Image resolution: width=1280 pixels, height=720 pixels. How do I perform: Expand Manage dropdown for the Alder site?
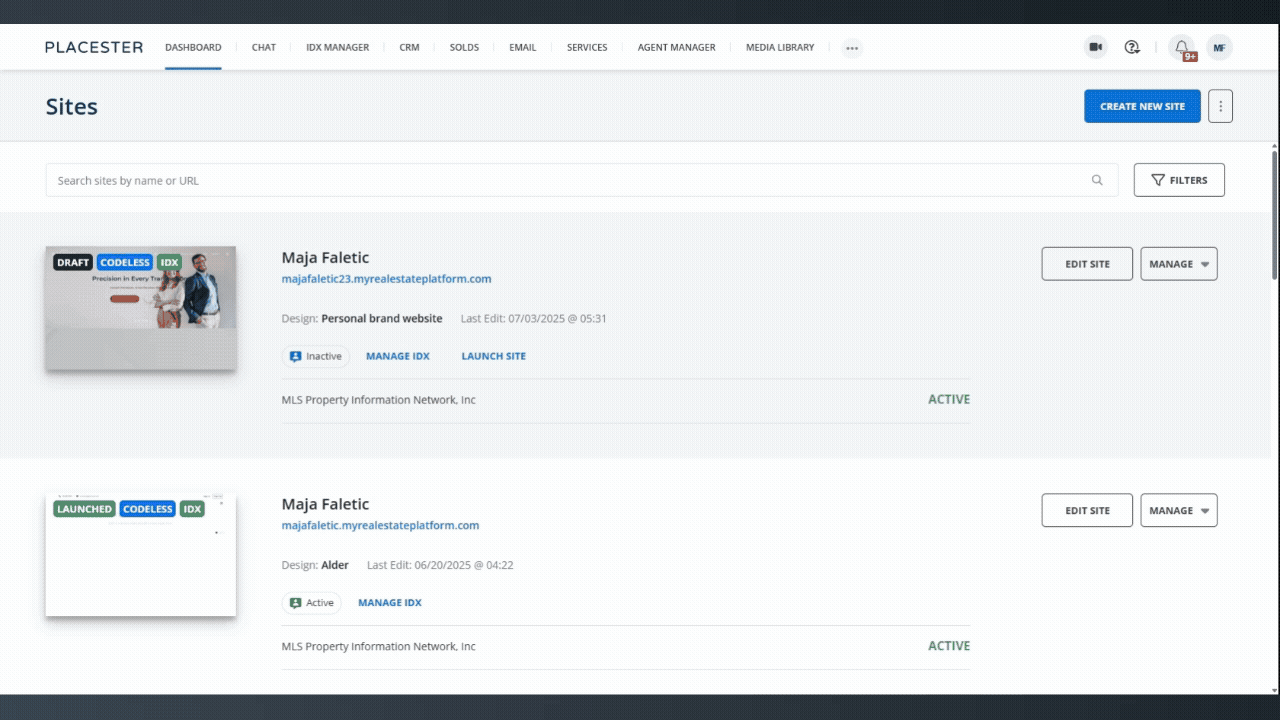pyautogui.click(x=1179, y=510)
